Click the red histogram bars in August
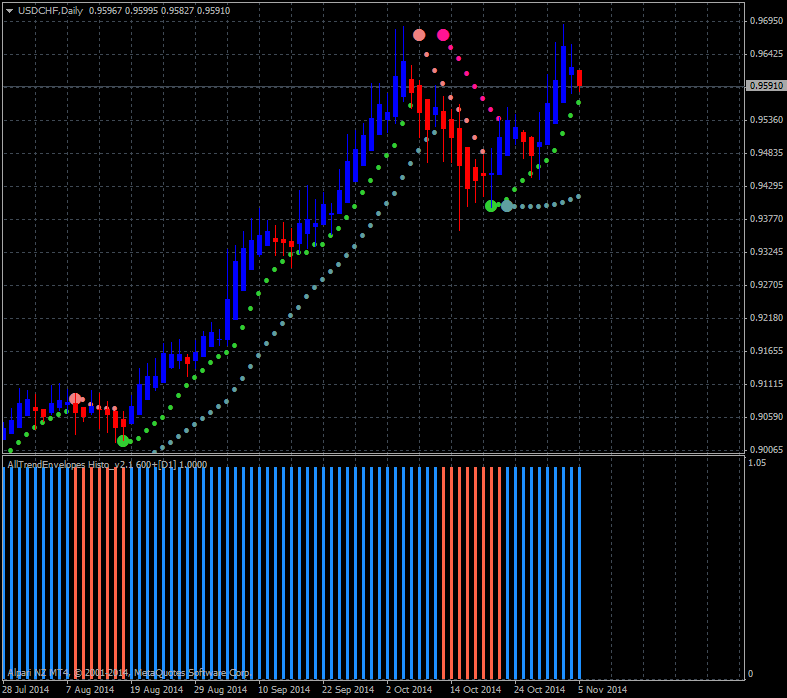This screenshot has width=787, height=698. click(99, 572)
